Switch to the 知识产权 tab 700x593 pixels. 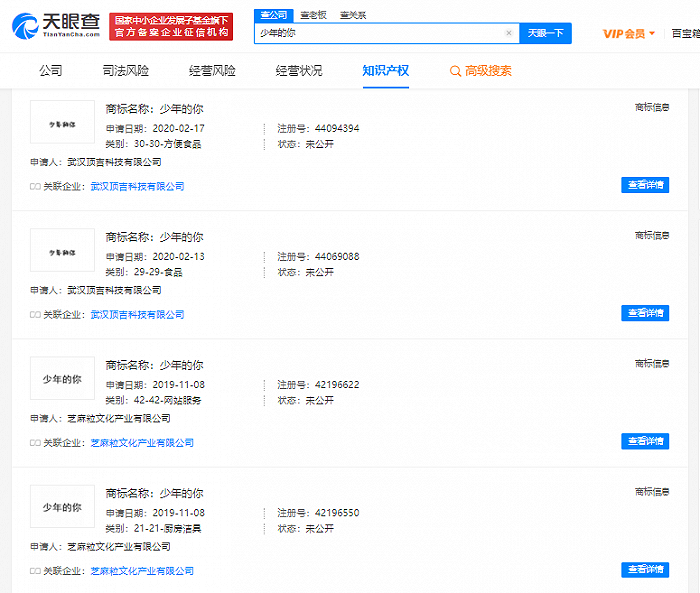pos(386,71)
